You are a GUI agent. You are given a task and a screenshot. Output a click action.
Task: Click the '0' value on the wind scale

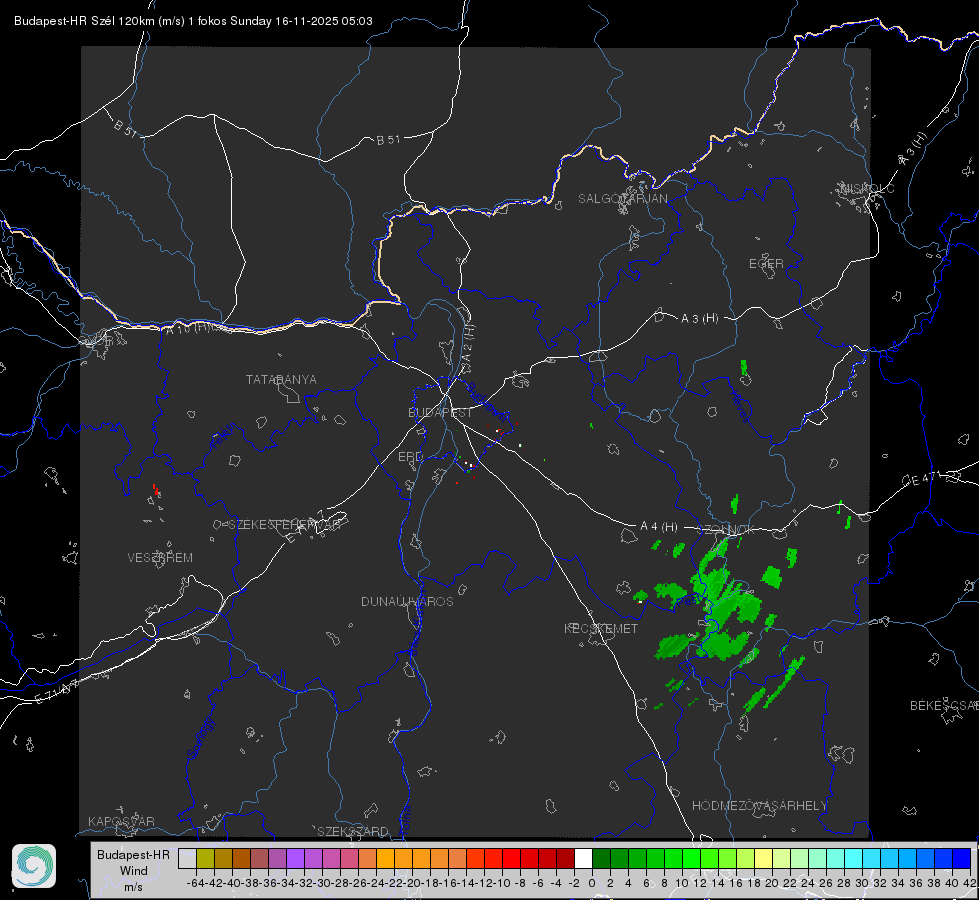(x=592, y=883)
